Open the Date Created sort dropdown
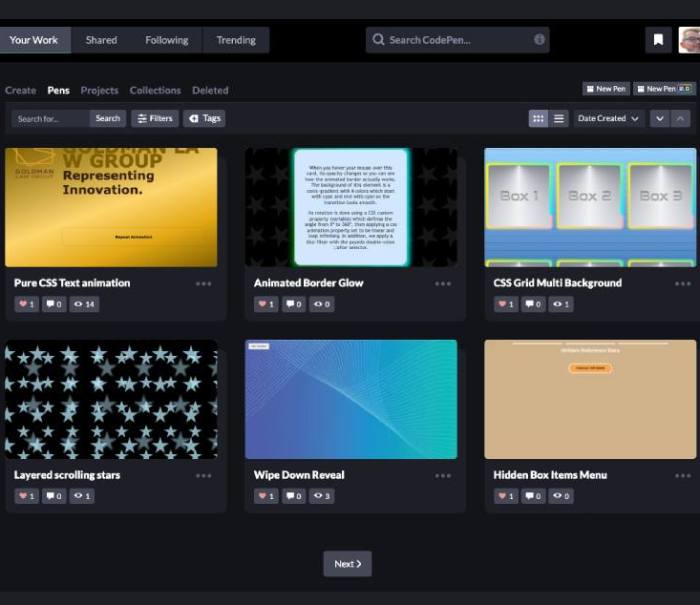Screen dimensions: 700x605 (608, 118)
